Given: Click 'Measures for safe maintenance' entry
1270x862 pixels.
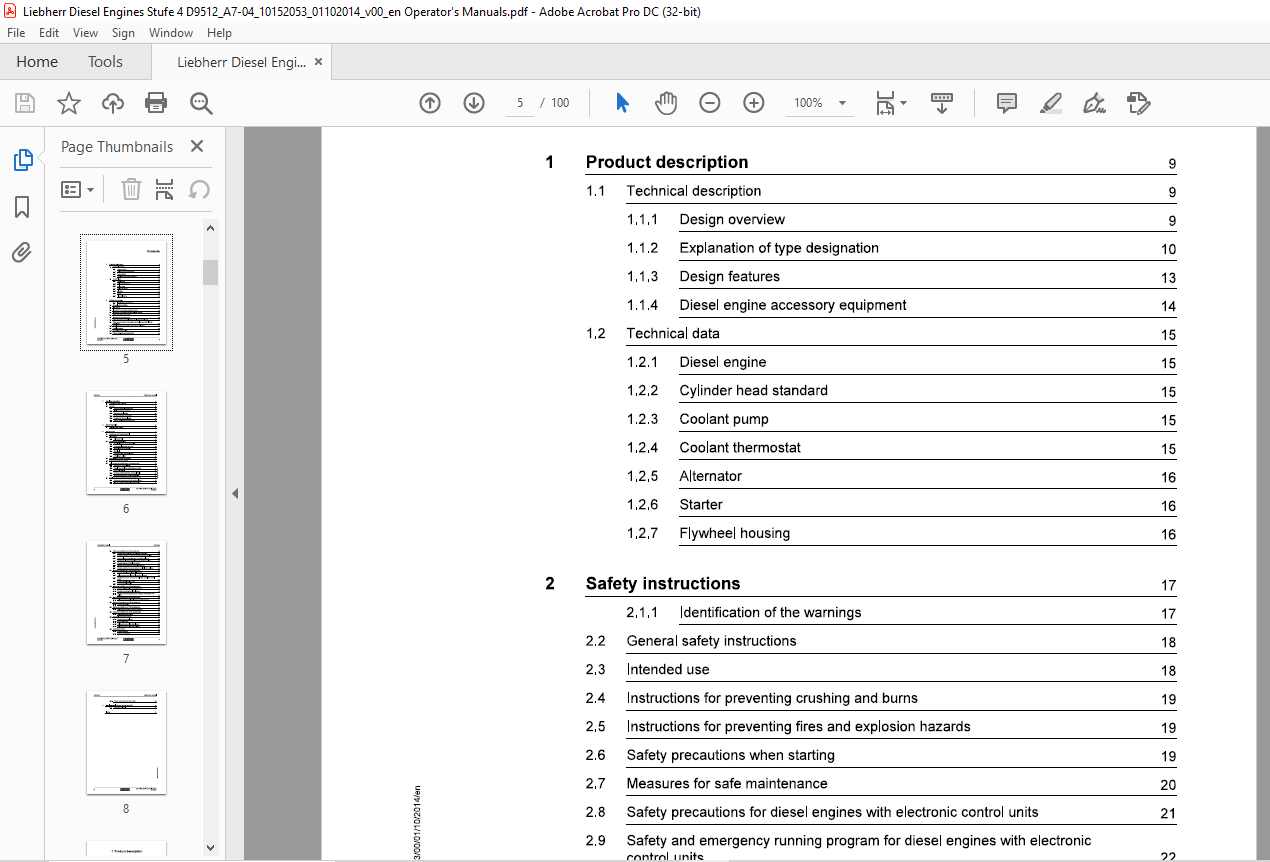Looking at the screenshot, I should (x=727, y=784).
